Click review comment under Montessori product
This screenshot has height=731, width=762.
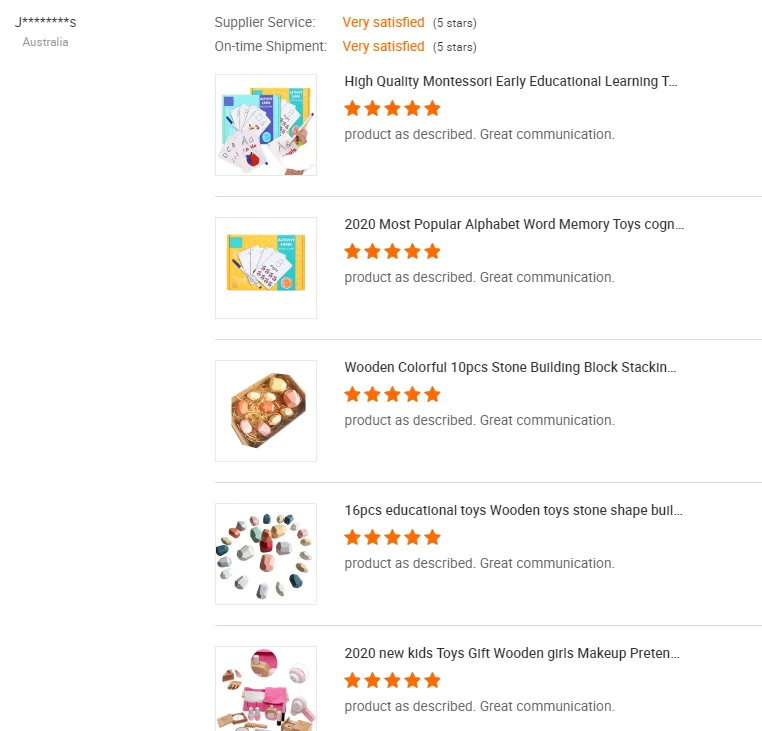point(479,134)
